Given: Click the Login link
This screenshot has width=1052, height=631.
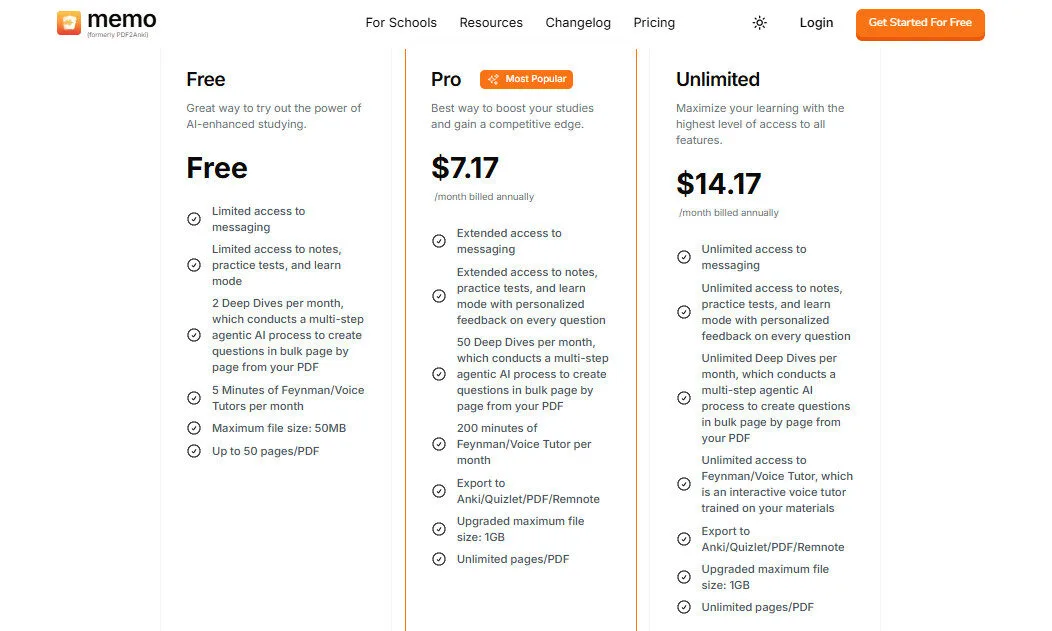Looking at the screenshot, I should pyautogui.click(x=816, y=22).
